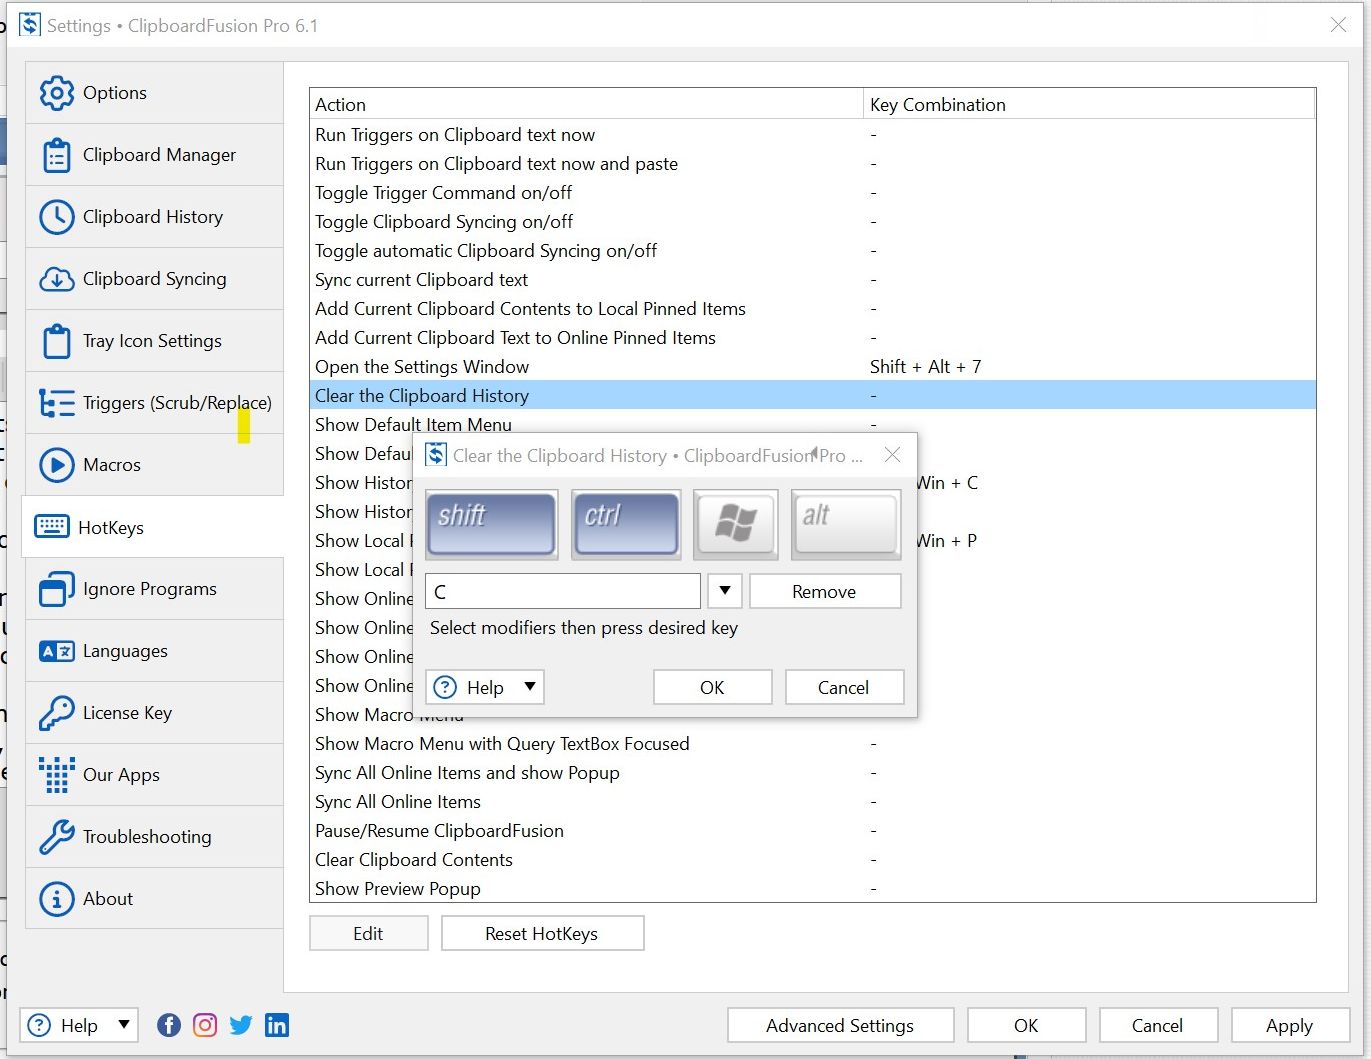Click the Languages translate icon
This screenshot has height=1059, width=1371.
[57, 651]
